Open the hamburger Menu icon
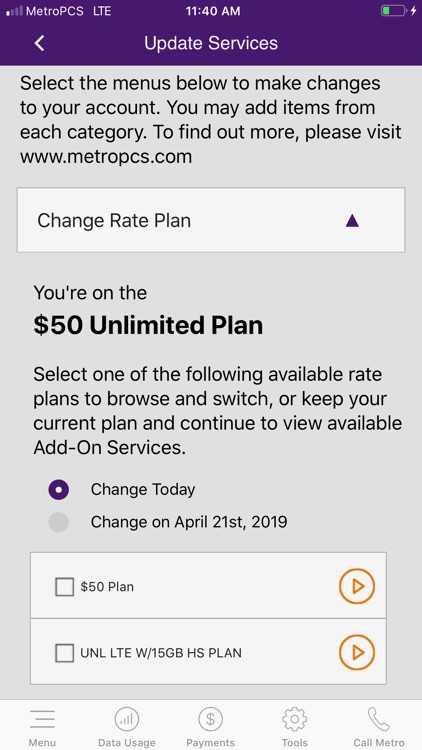Screen dimensions: 422x750 pyautogui.click(x=42, y=719)
